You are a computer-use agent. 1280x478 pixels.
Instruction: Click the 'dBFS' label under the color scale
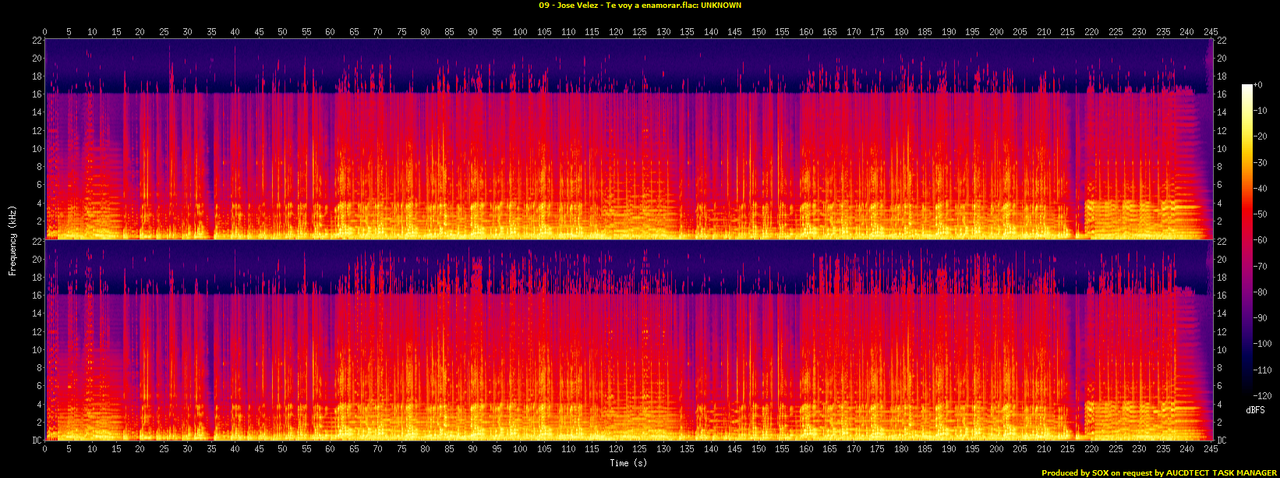1256,411
